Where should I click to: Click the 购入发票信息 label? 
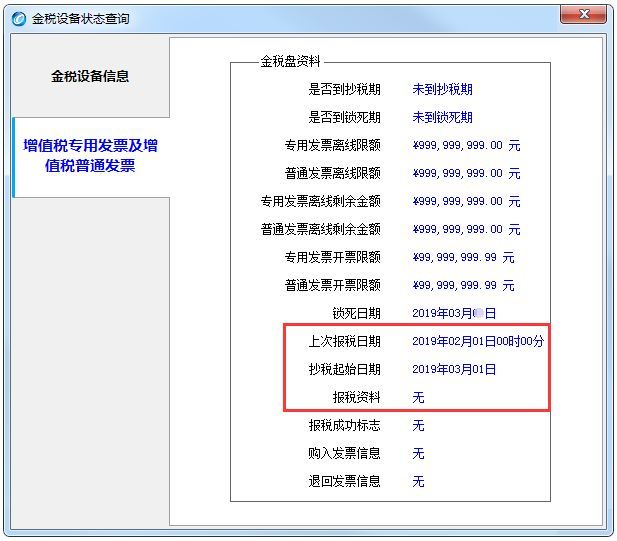[x=344, y=453]
